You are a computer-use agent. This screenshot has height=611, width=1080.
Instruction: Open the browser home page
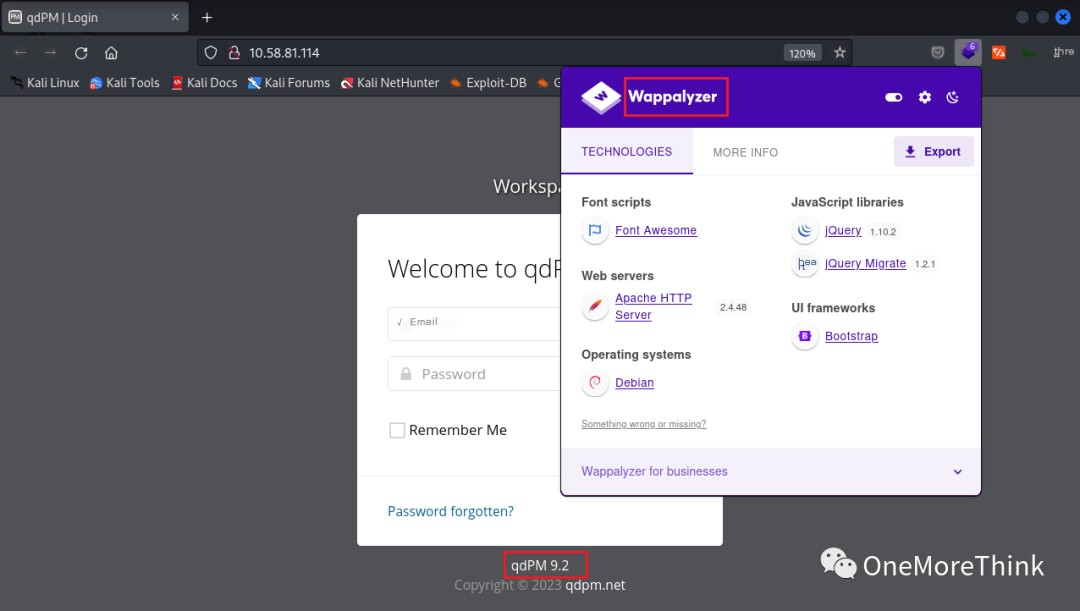click(112, 53)
